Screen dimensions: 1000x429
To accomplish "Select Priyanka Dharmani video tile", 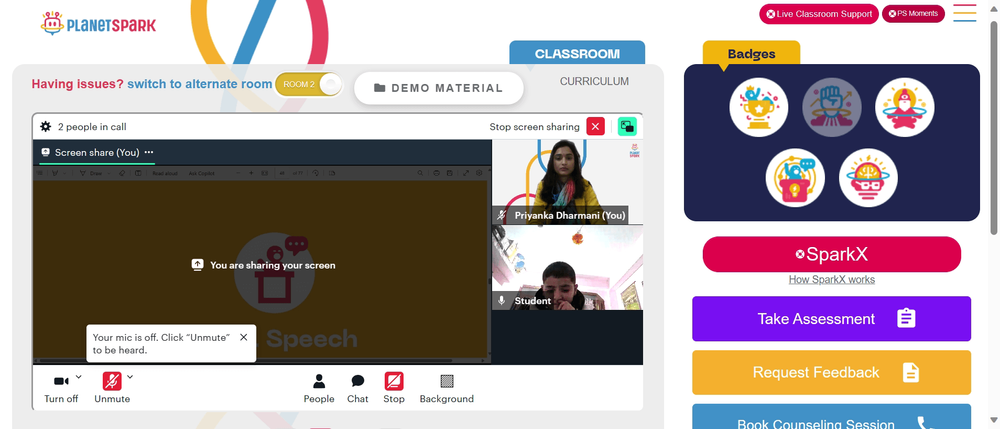I will (567, 182).
